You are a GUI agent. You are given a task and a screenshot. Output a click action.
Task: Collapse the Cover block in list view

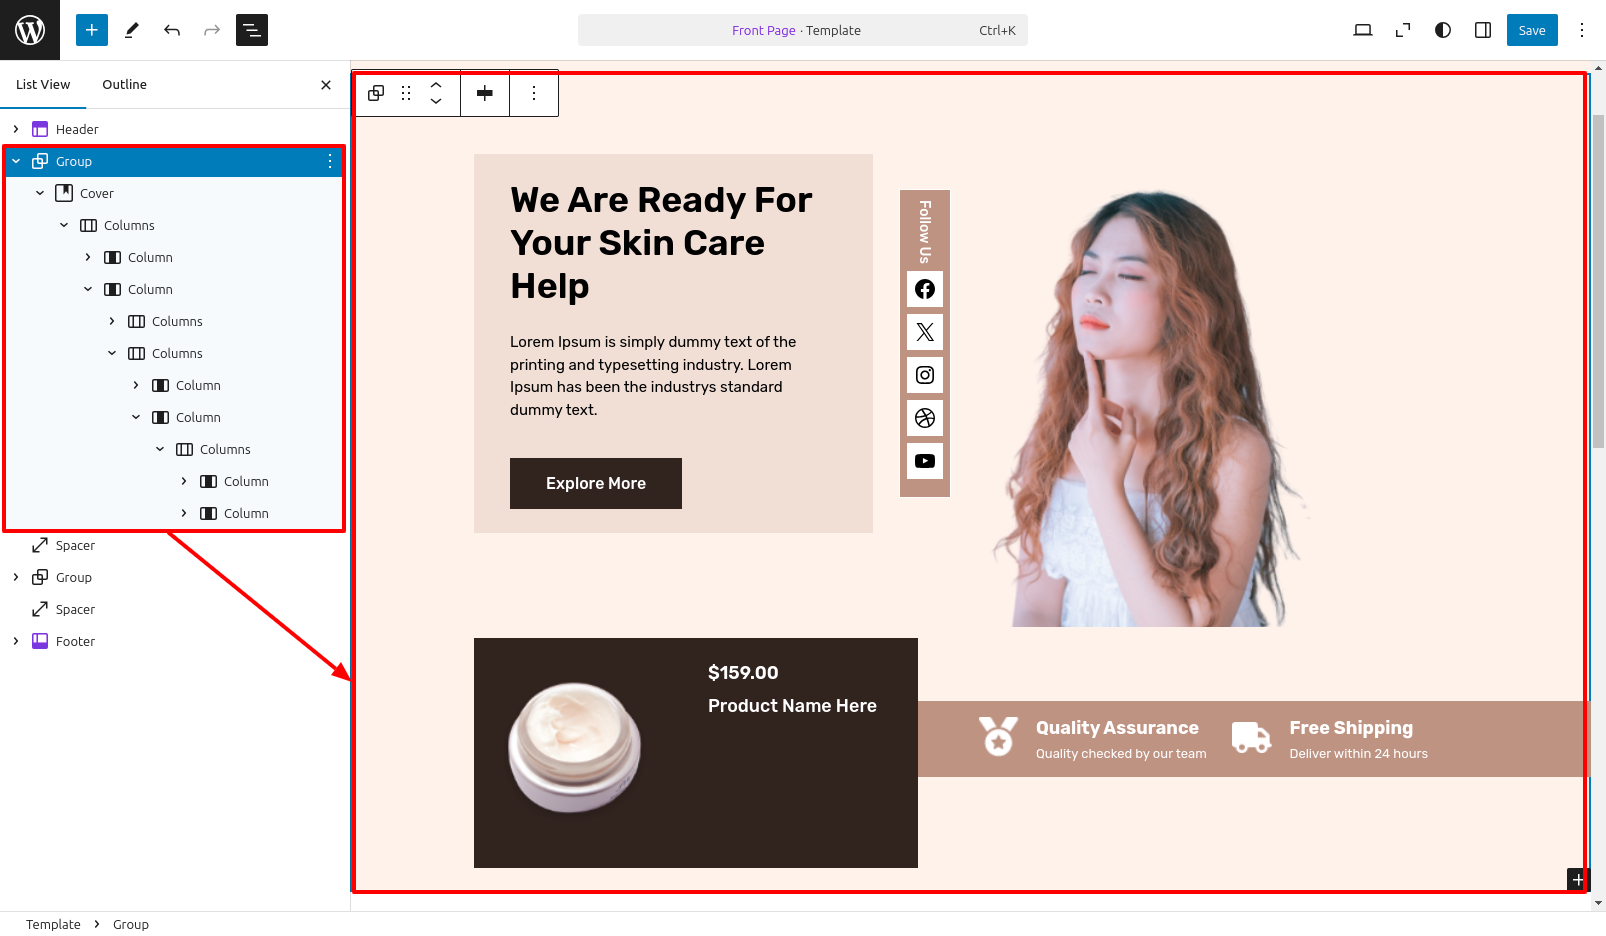point(40,193)
